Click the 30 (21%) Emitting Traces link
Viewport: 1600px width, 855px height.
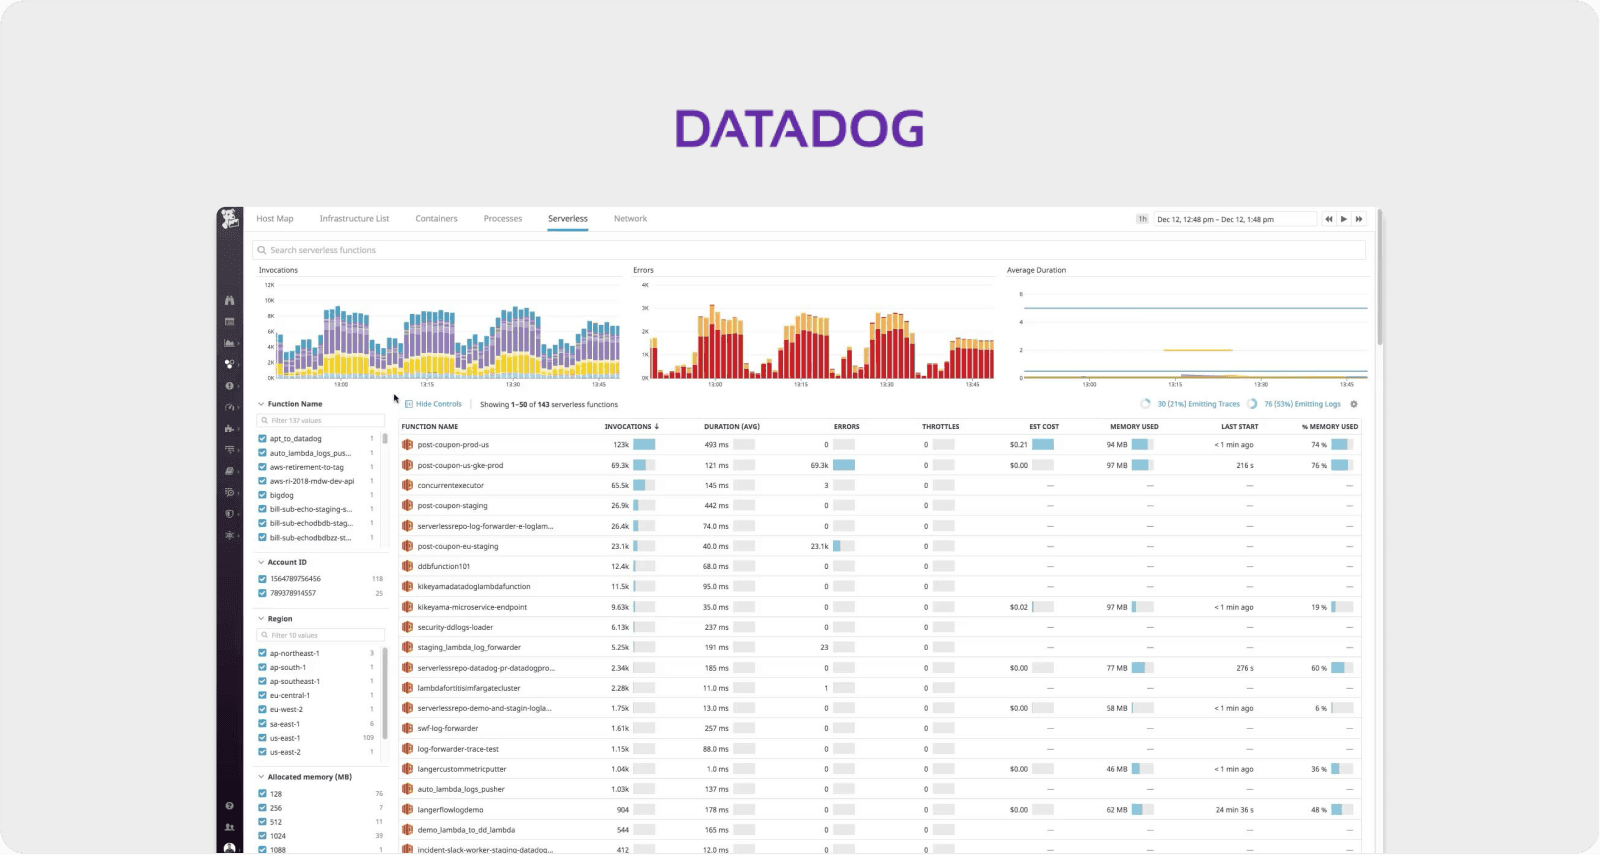coord(1198,404)
